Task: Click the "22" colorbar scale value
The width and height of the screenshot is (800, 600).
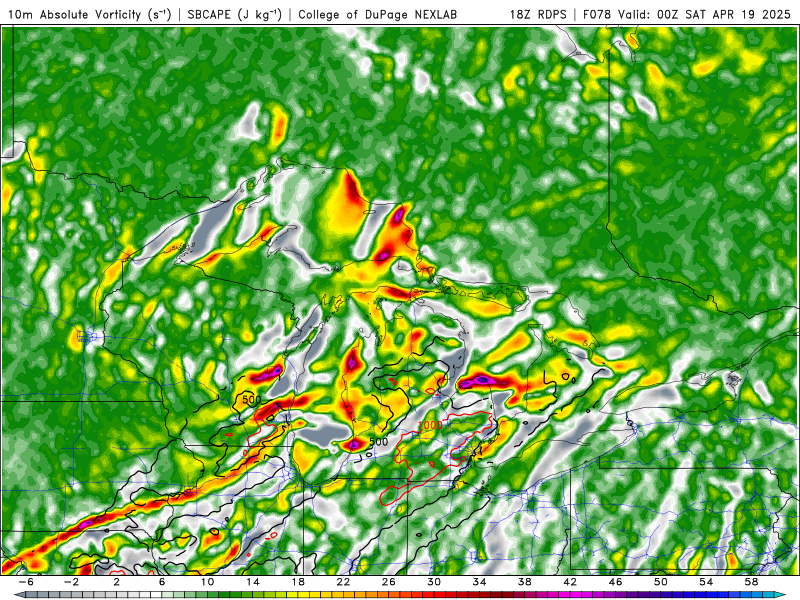Action: (x=343, y=582)
